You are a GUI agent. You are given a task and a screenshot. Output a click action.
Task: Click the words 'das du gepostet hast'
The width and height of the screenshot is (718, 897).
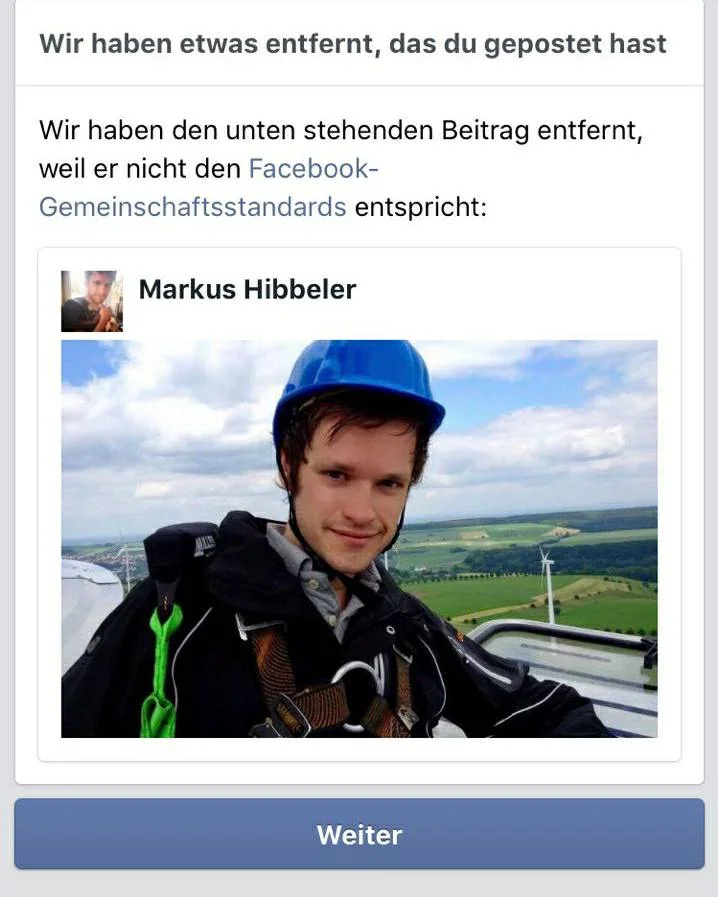(x=528, y=44)
